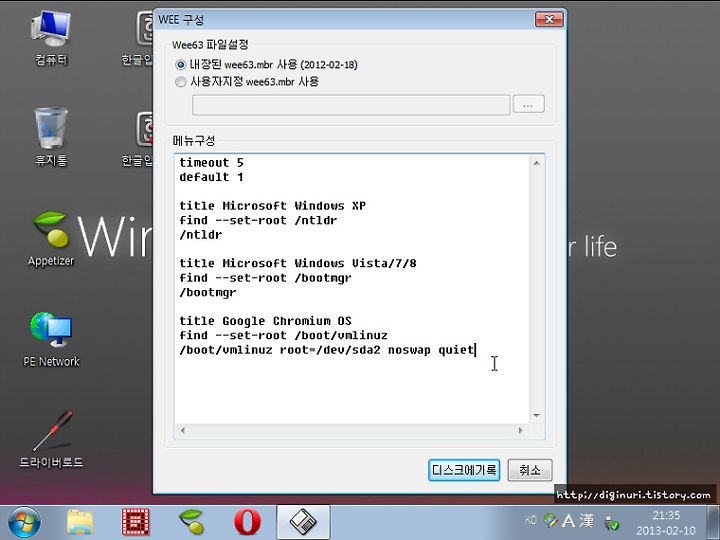This screenshot has width=720, height=540.
Task: Select the custom wee63.mbr radio option
Action: tap(180, 82)
